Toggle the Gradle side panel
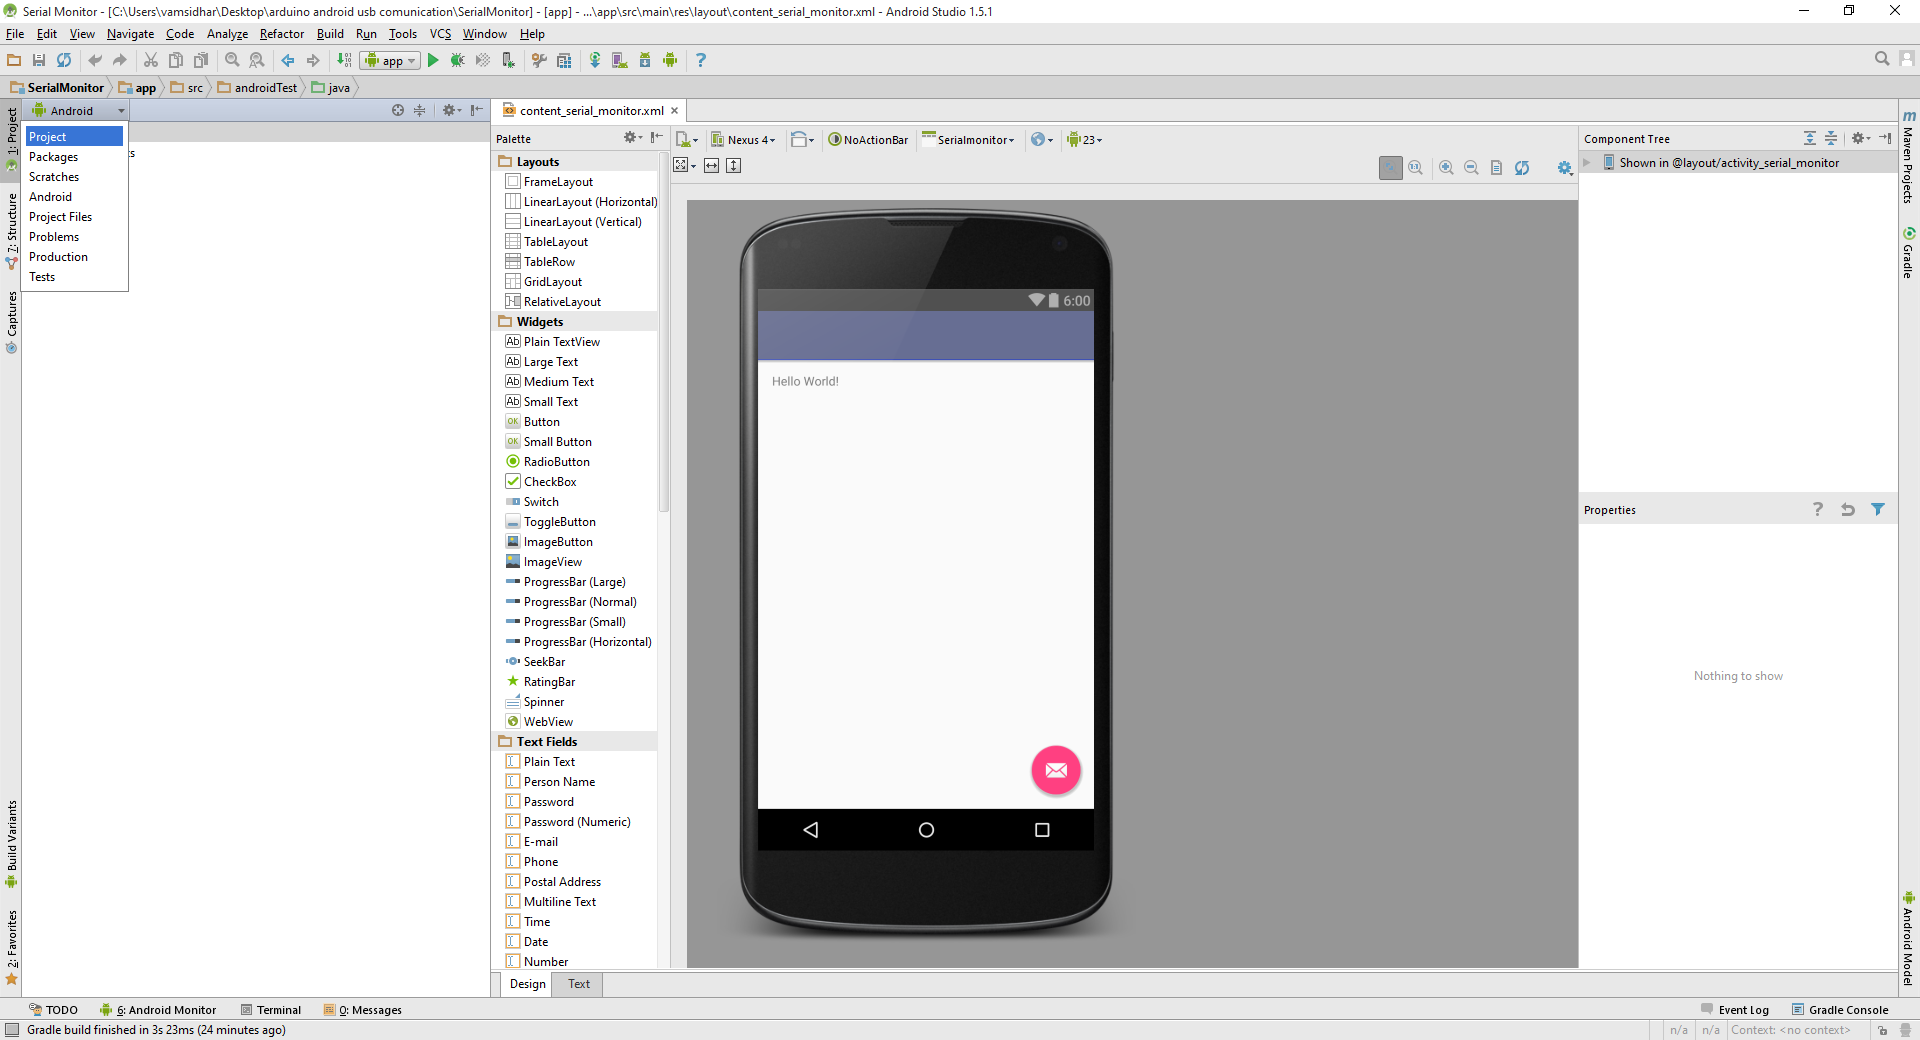This screenshot has height=1040, width=1920. 1909,254
